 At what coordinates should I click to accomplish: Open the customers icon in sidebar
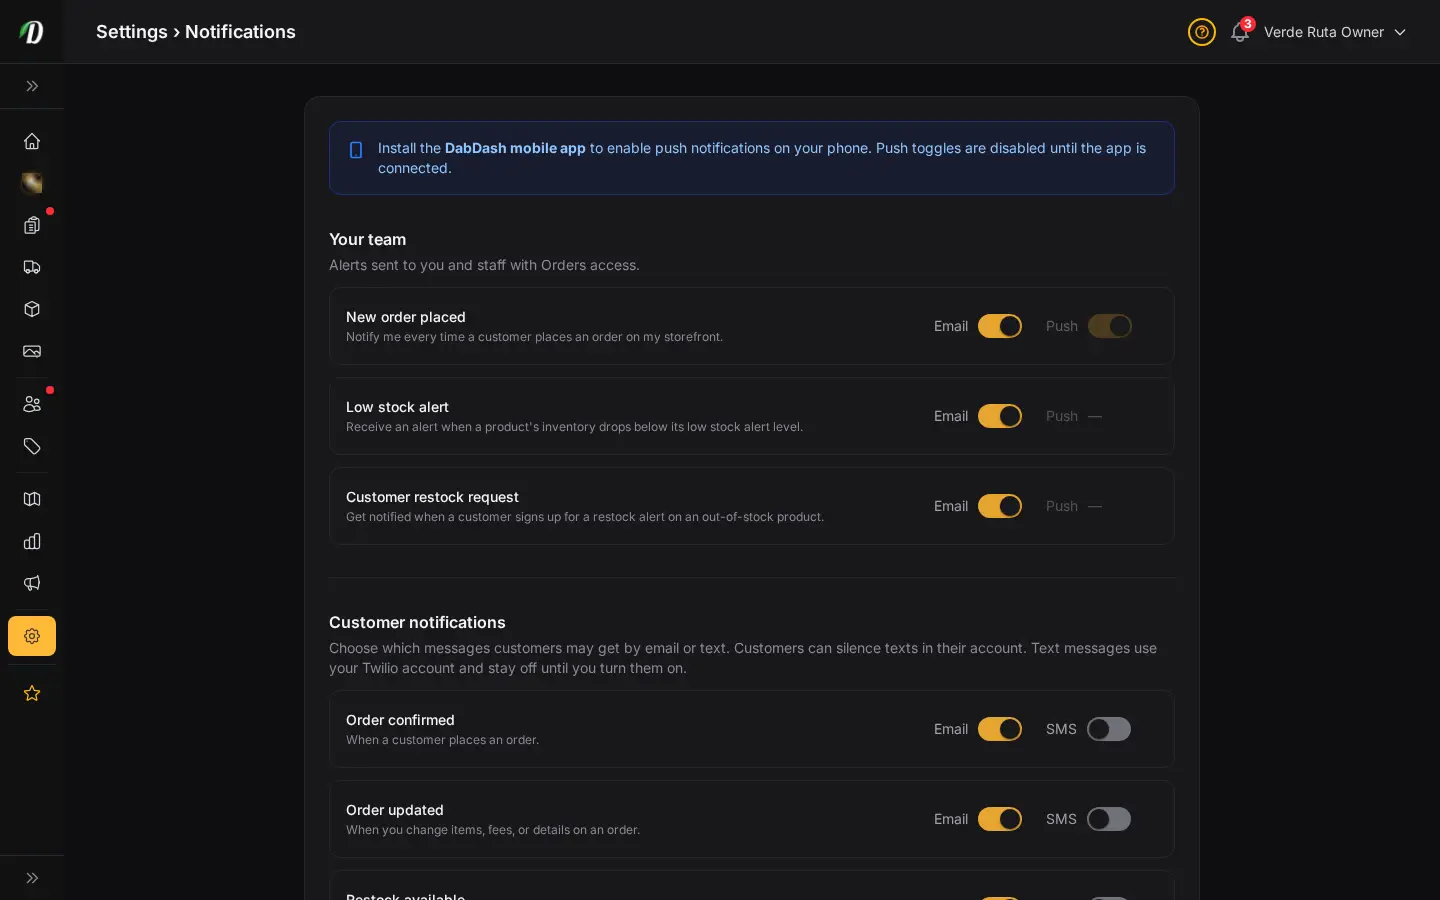(32, 404)
